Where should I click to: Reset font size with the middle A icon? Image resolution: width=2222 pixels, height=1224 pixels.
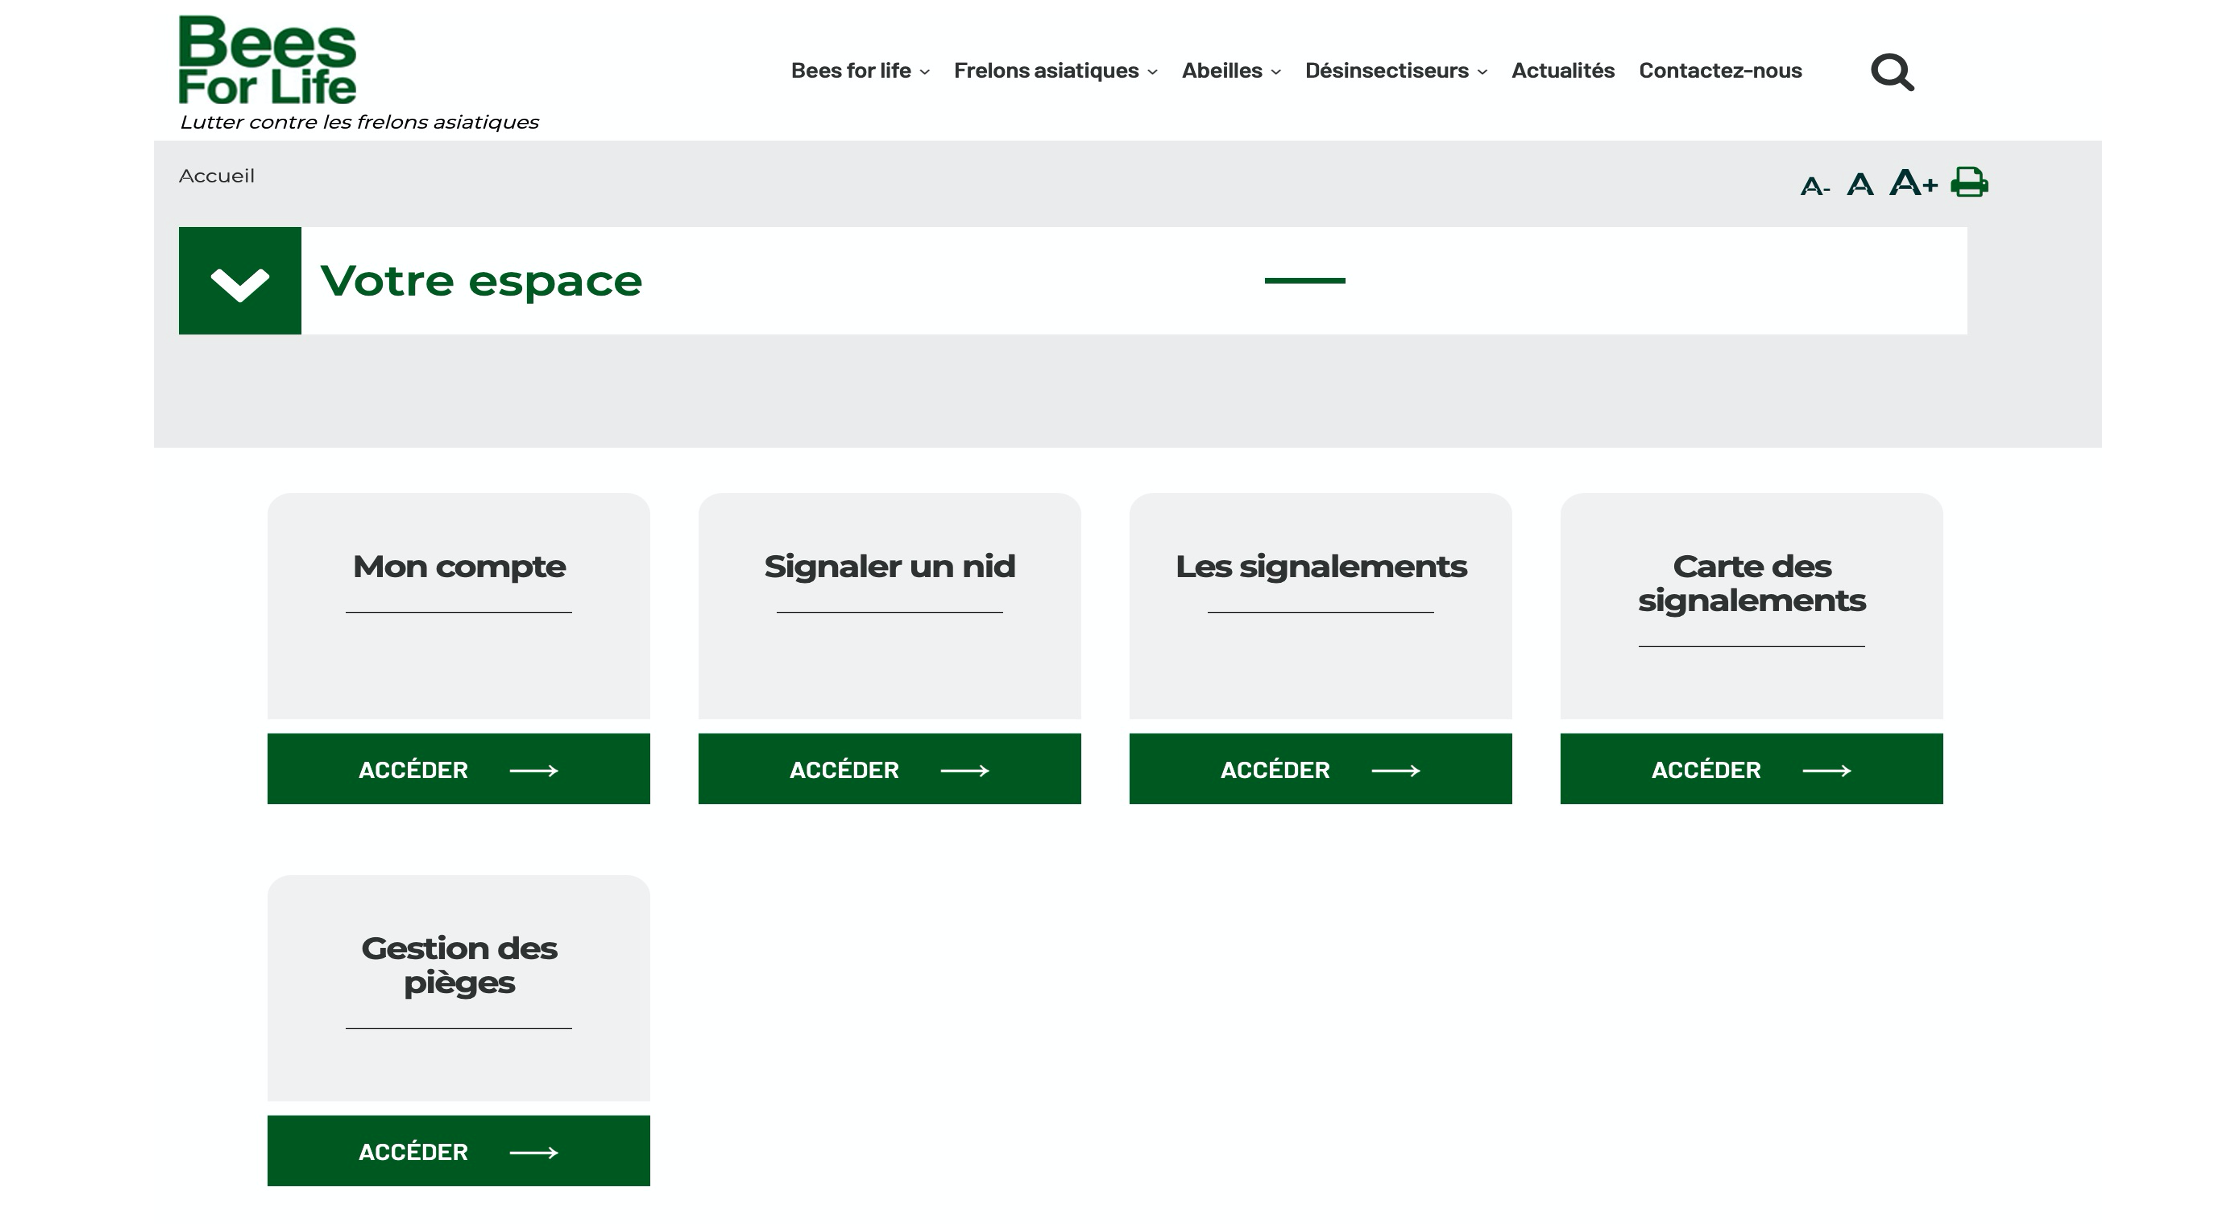[x=1860, y=184]
